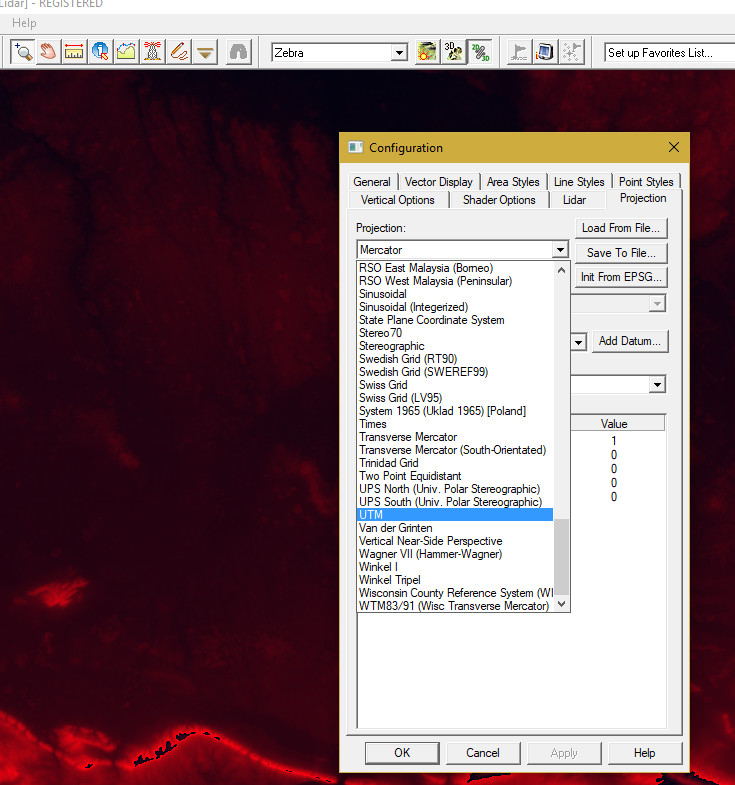Toggle the hill shading sun icon
735x785 pixels.
point(427,52)
